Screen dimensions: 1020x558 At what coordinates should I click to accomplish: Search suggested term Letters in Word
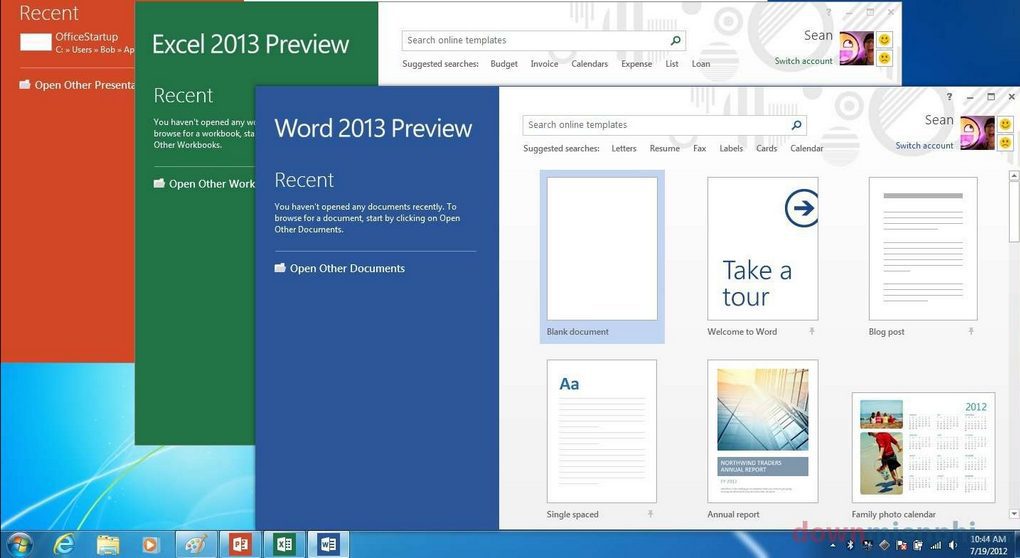(624, 149)
